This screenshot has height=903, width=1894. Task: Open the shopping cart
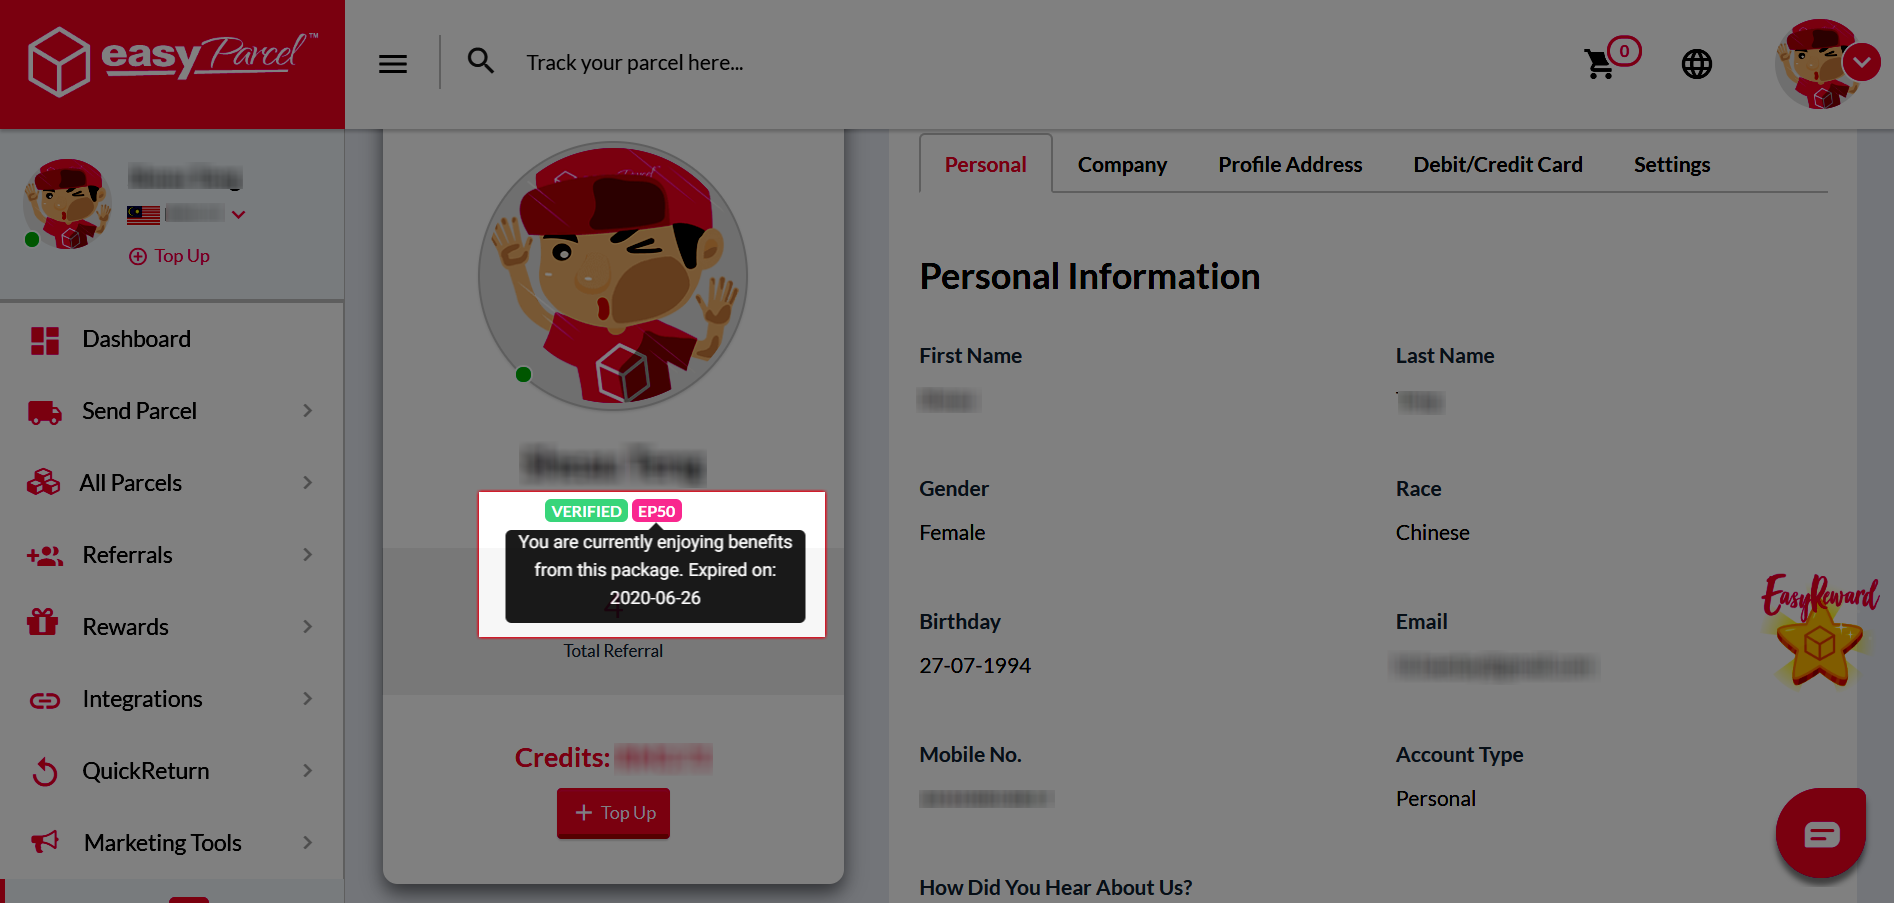click(1600, 63)
